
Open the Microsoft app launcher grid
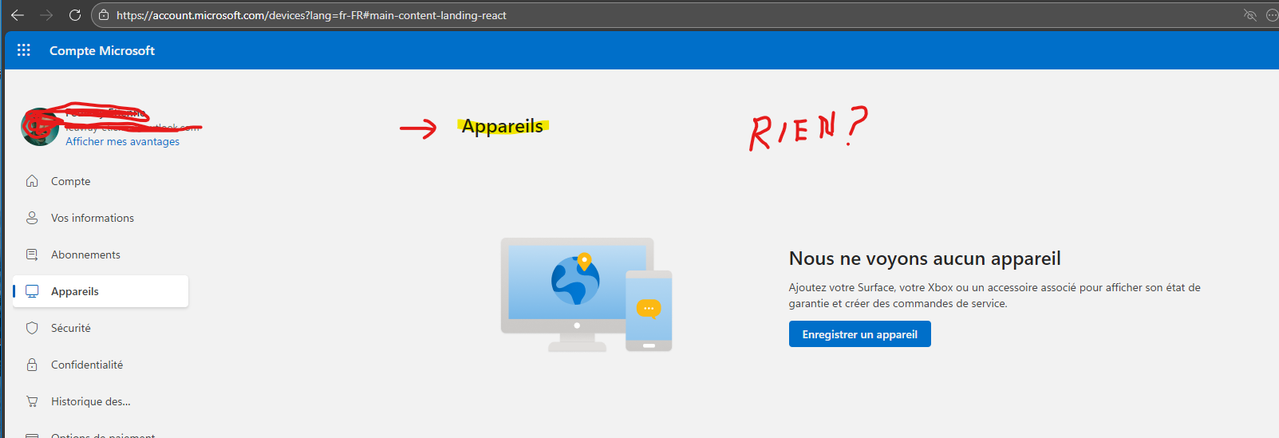(24, 50)
